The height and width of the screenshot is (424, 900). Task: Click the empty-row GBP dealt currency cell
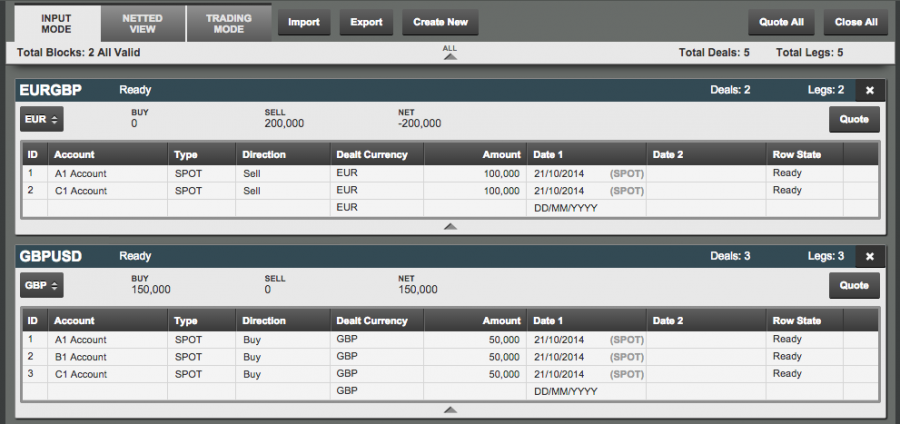[x=377, y=391]
